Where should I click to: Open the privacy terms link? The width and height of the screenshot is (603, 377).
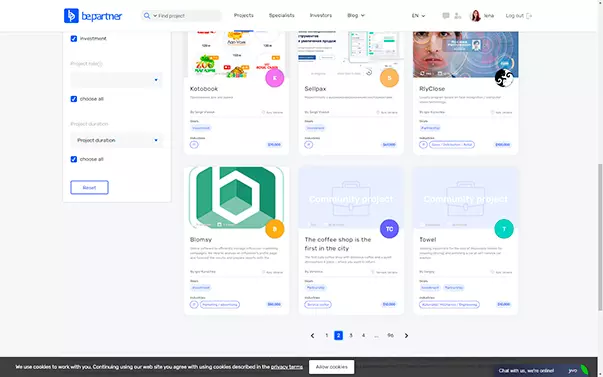point(287,367)
